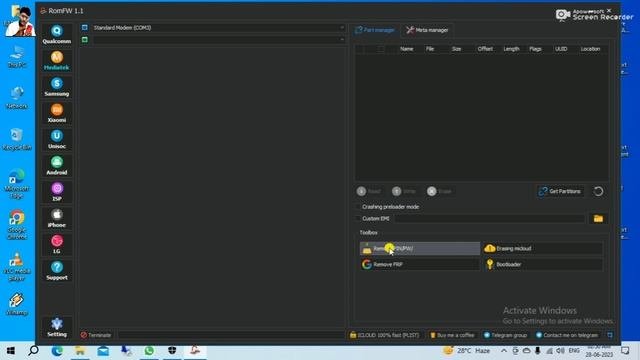Open the Qualcomm section in sidebar
Viewport: 640px width, 360px height.
point(57,35)
